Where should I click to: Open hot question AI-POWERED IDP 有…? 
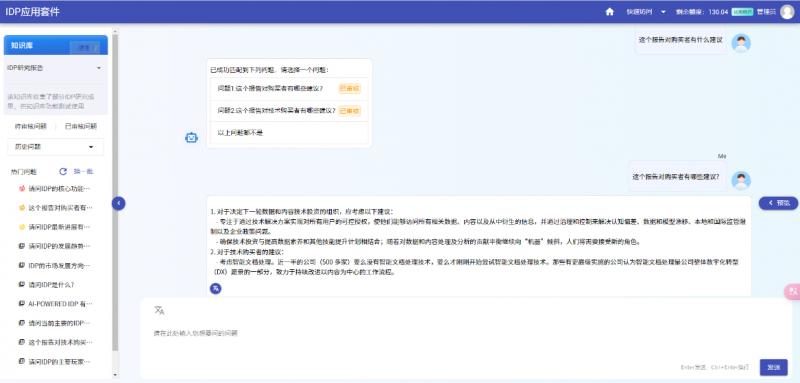61,304
